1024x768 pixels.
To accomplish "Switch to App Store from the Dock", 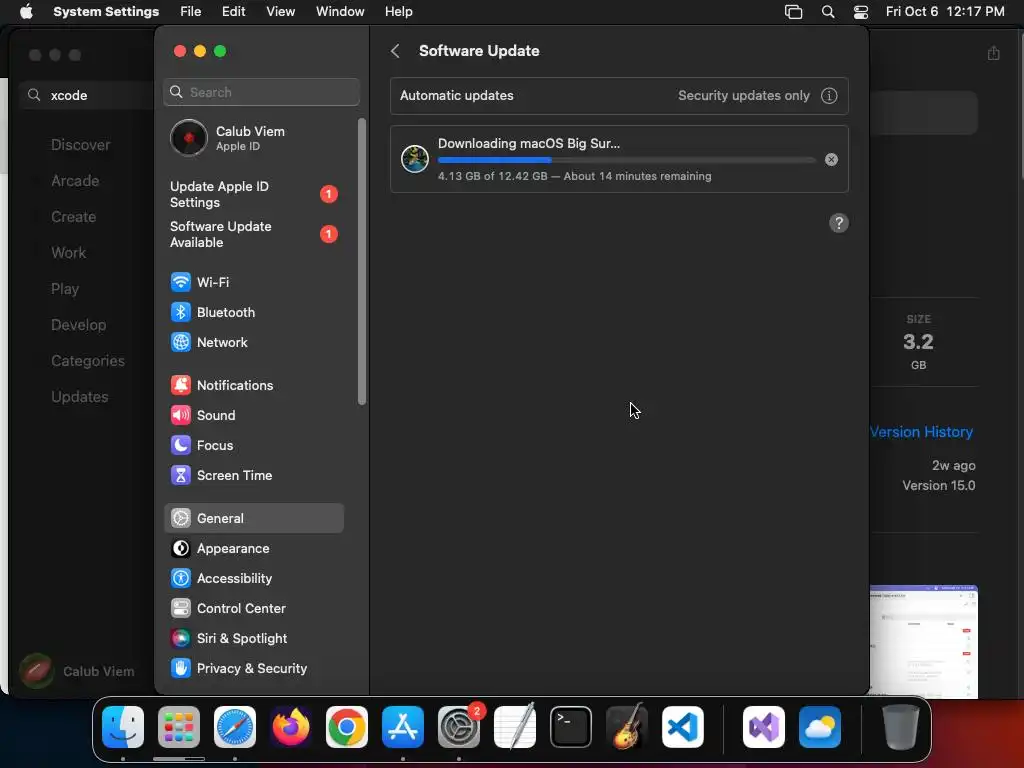I will coord(403,727).
